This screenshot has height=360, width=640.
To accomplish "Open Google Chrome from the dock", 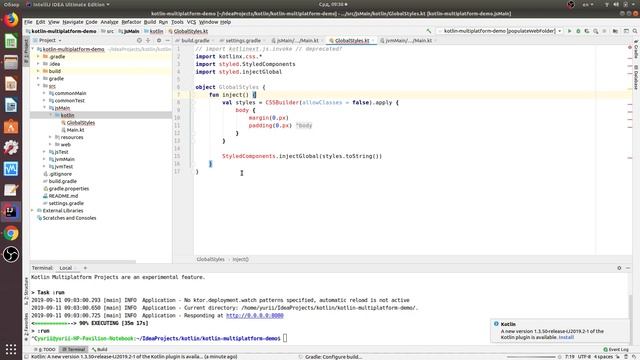I will [11, 233].
